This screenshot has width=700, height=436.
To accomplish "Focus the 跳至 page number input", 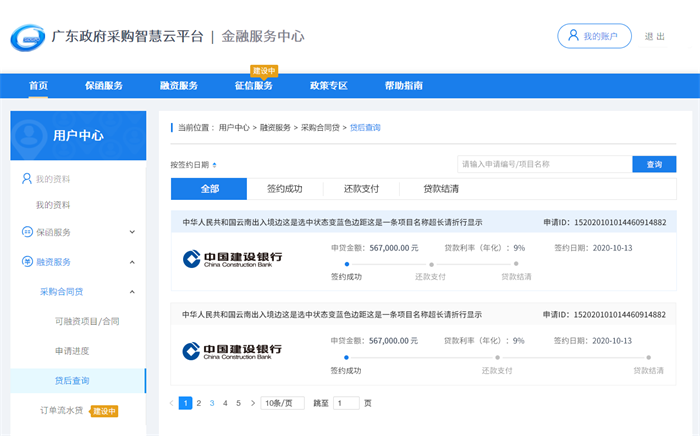I will (x=346, y=403).
